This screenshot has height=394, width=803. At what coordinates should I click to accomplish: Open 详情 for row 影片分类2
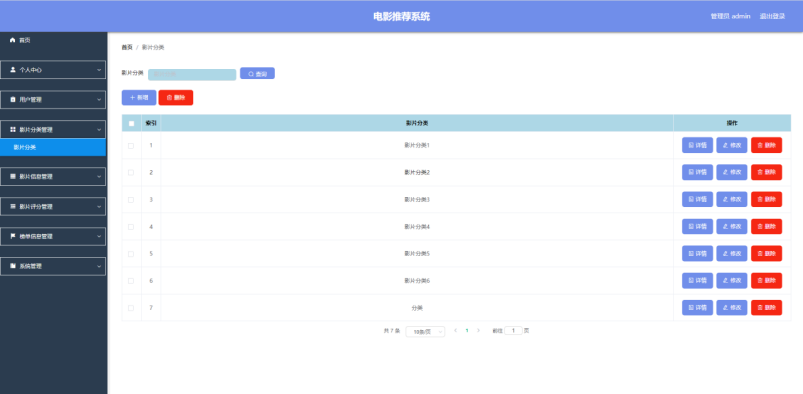[697, 172]
